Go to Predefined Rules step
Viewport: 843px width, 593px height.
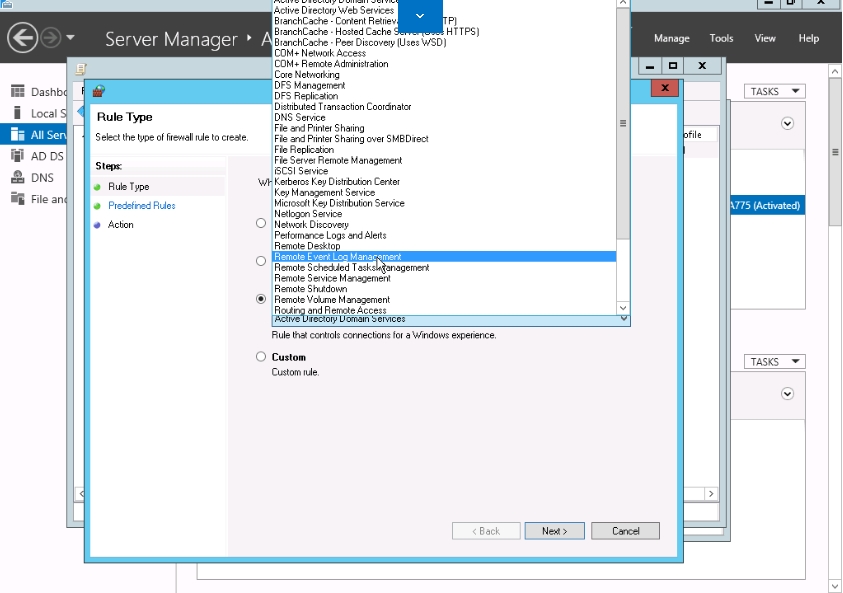coord(141,205)
